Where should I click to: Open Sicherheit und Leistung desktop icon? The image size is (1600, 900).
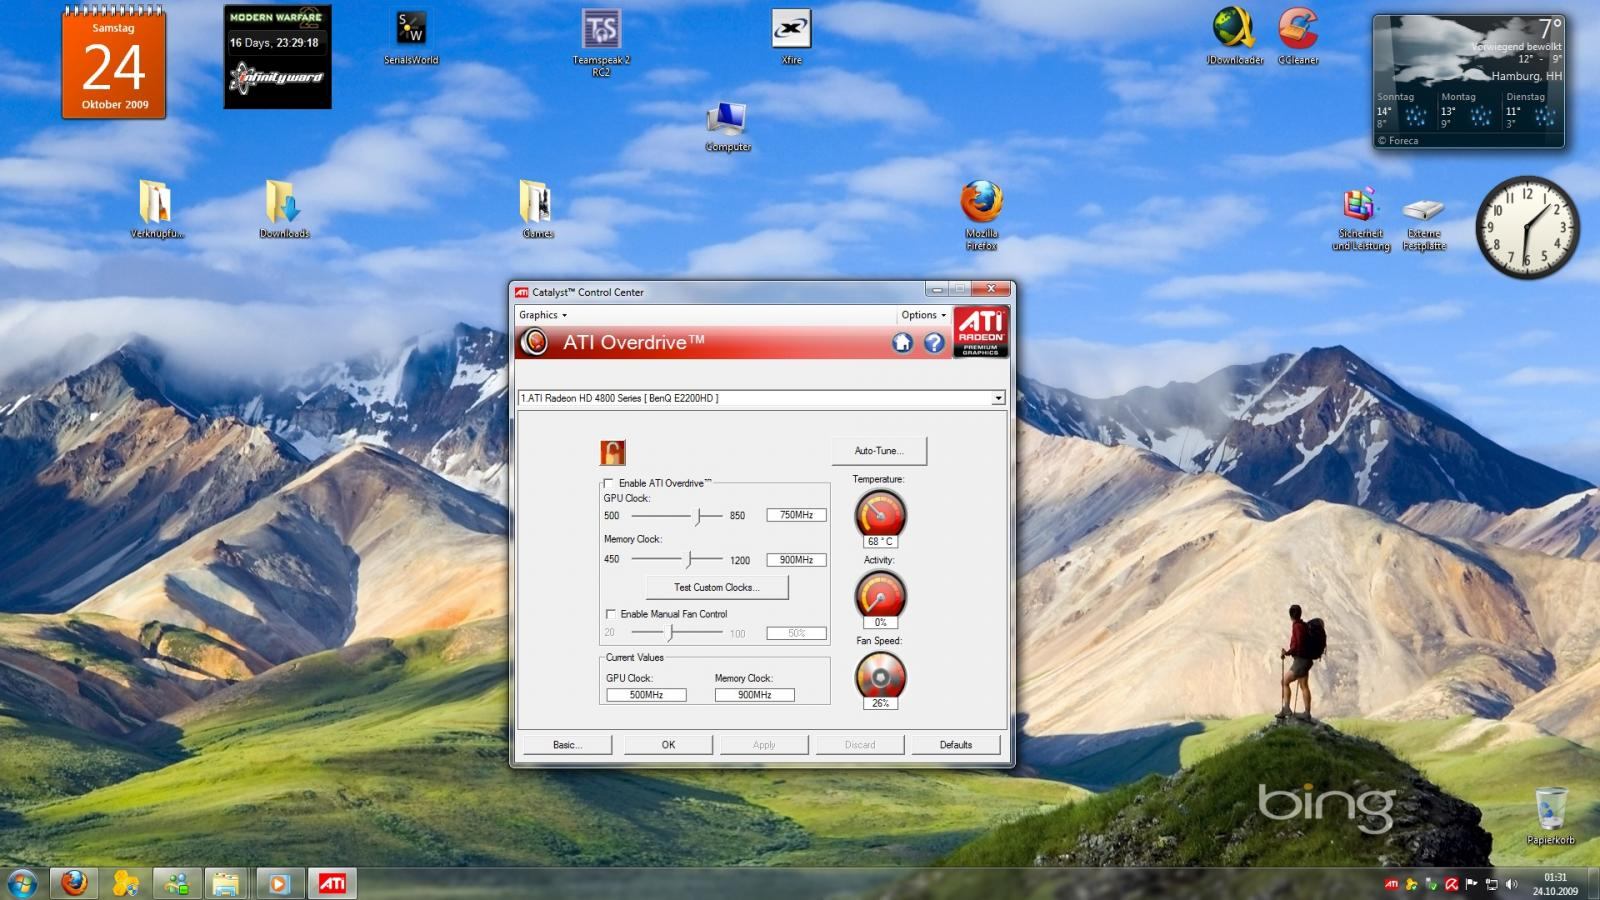pyautogui.click(x=1360, y=219)
